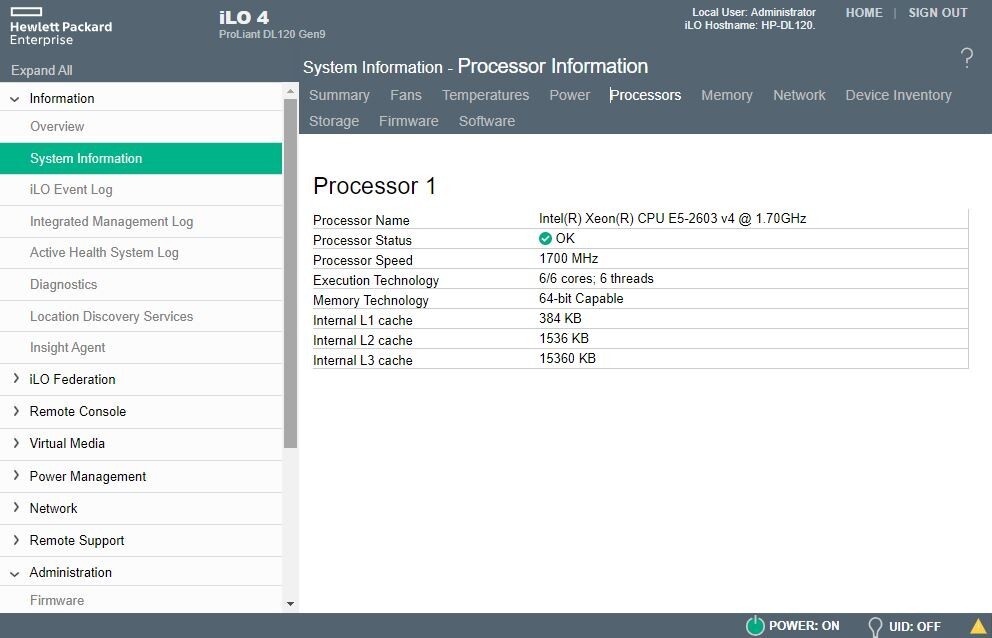The height and width of the screenshot is (638, 992).
Task: Expand the Remote Support section
Action: (x=16, y=540)
